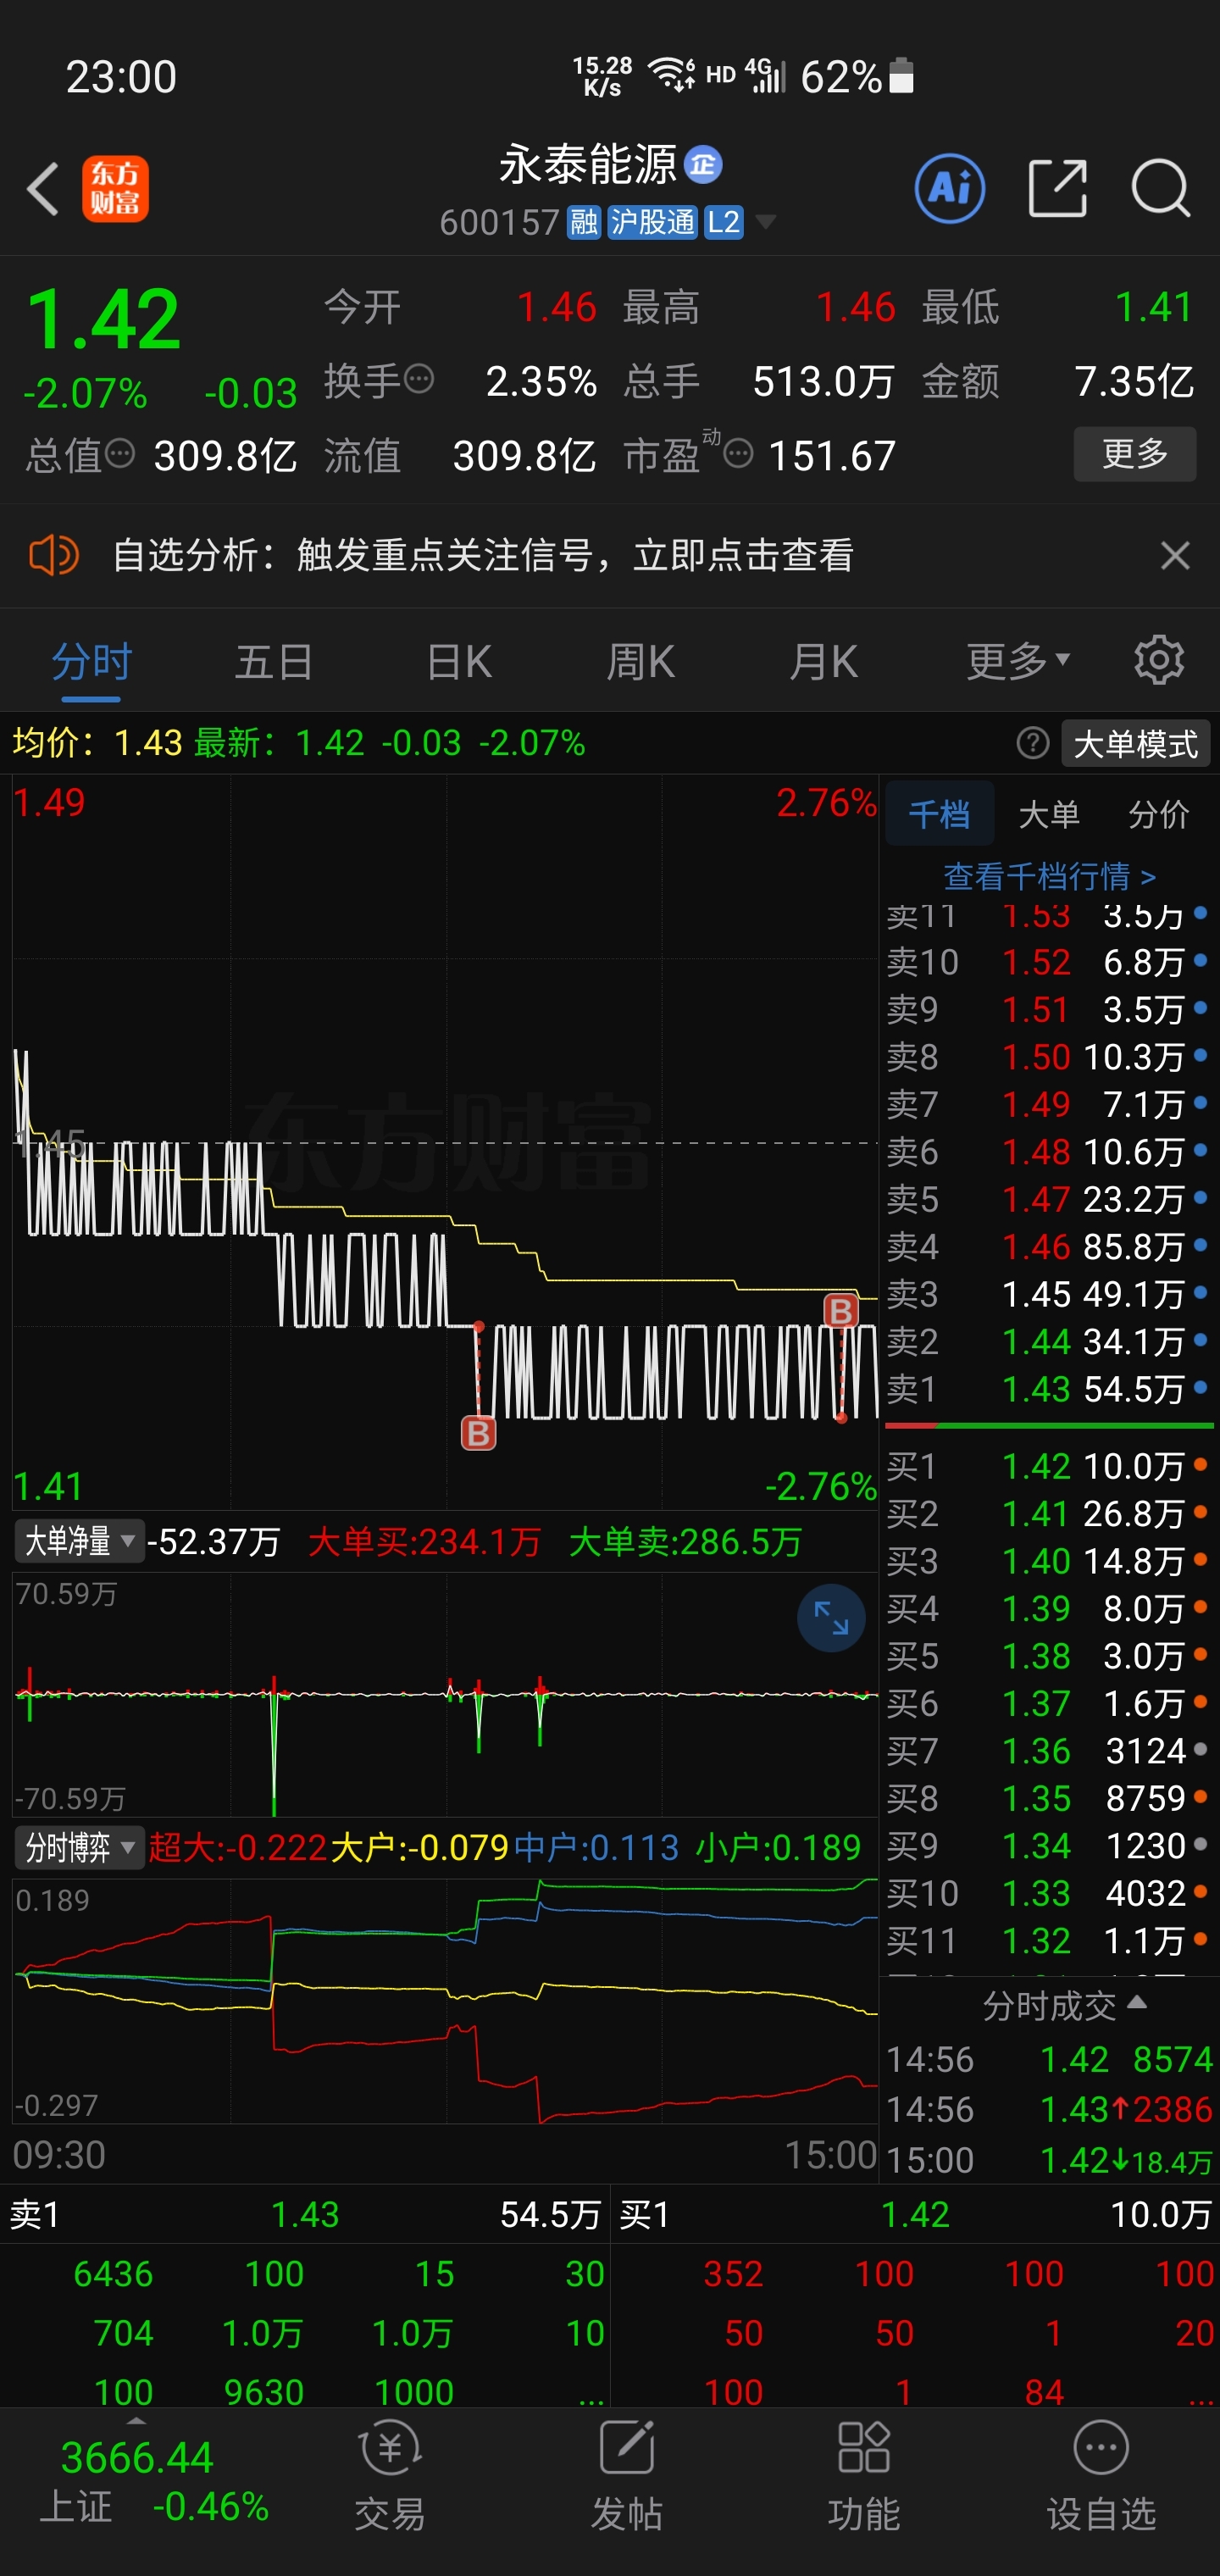
Task: Switch to 分价 tab
Action: (x=1159, y=814)
